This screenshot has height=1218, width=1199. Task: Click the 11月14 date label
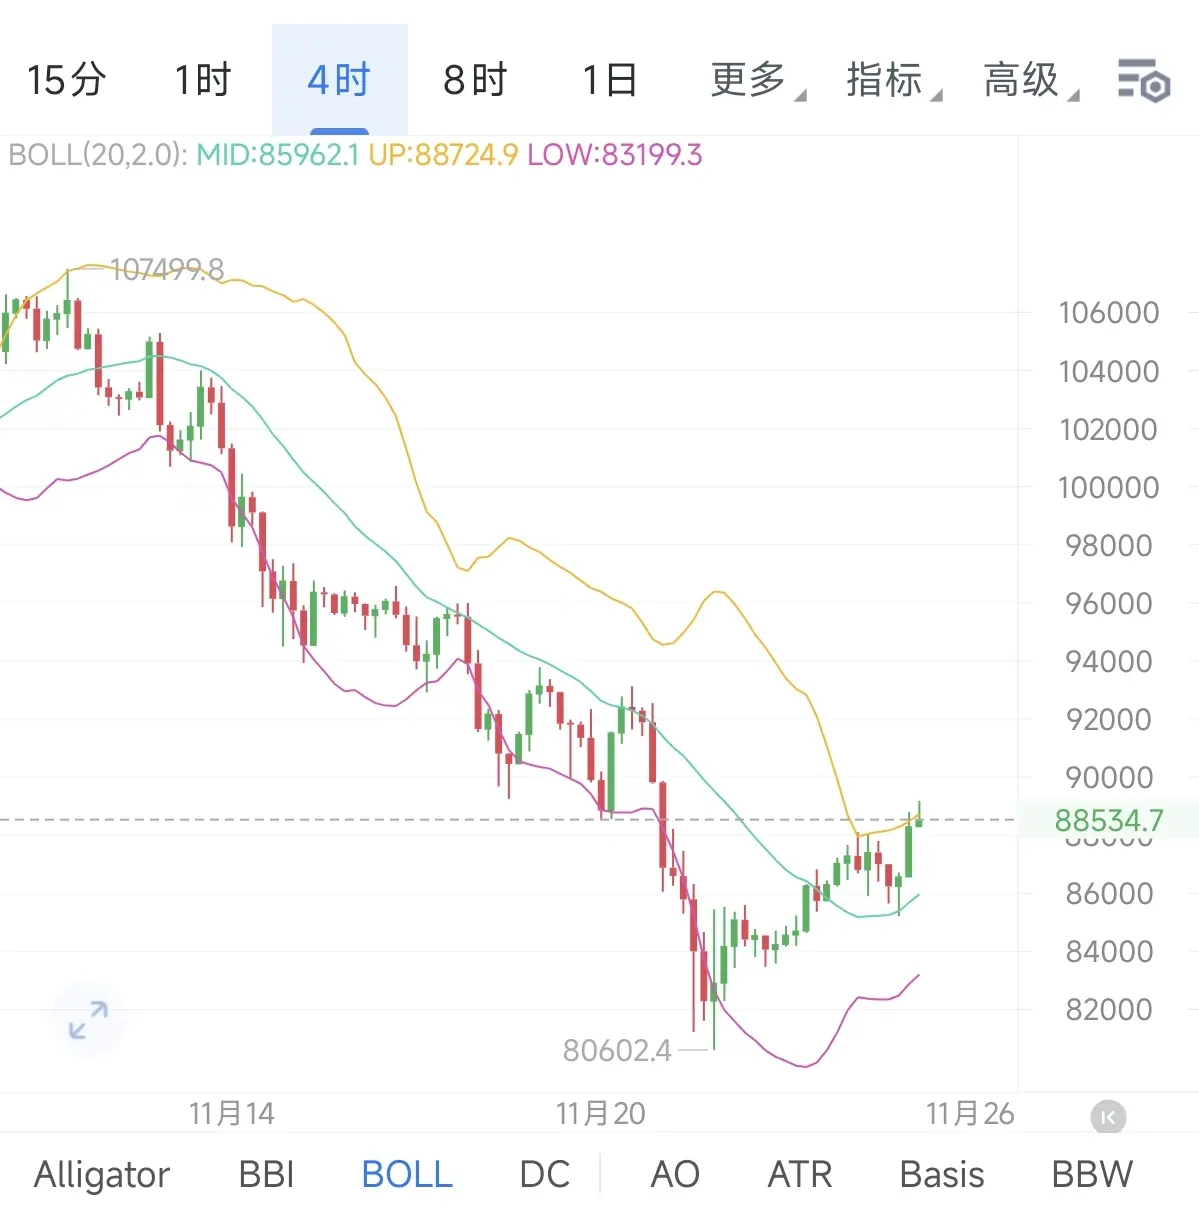pyautogui.click(x=231, y=1113)
